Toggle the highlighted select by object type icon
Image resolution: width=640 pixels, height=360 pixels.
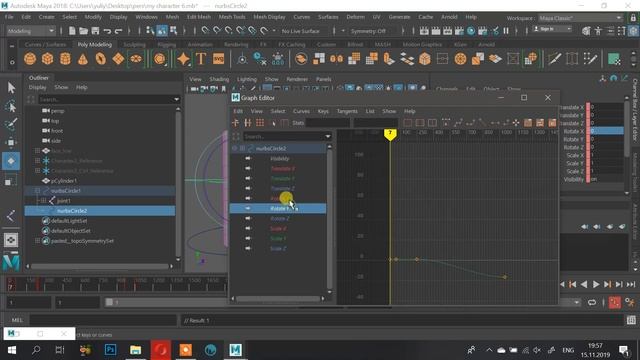point(162,31)
